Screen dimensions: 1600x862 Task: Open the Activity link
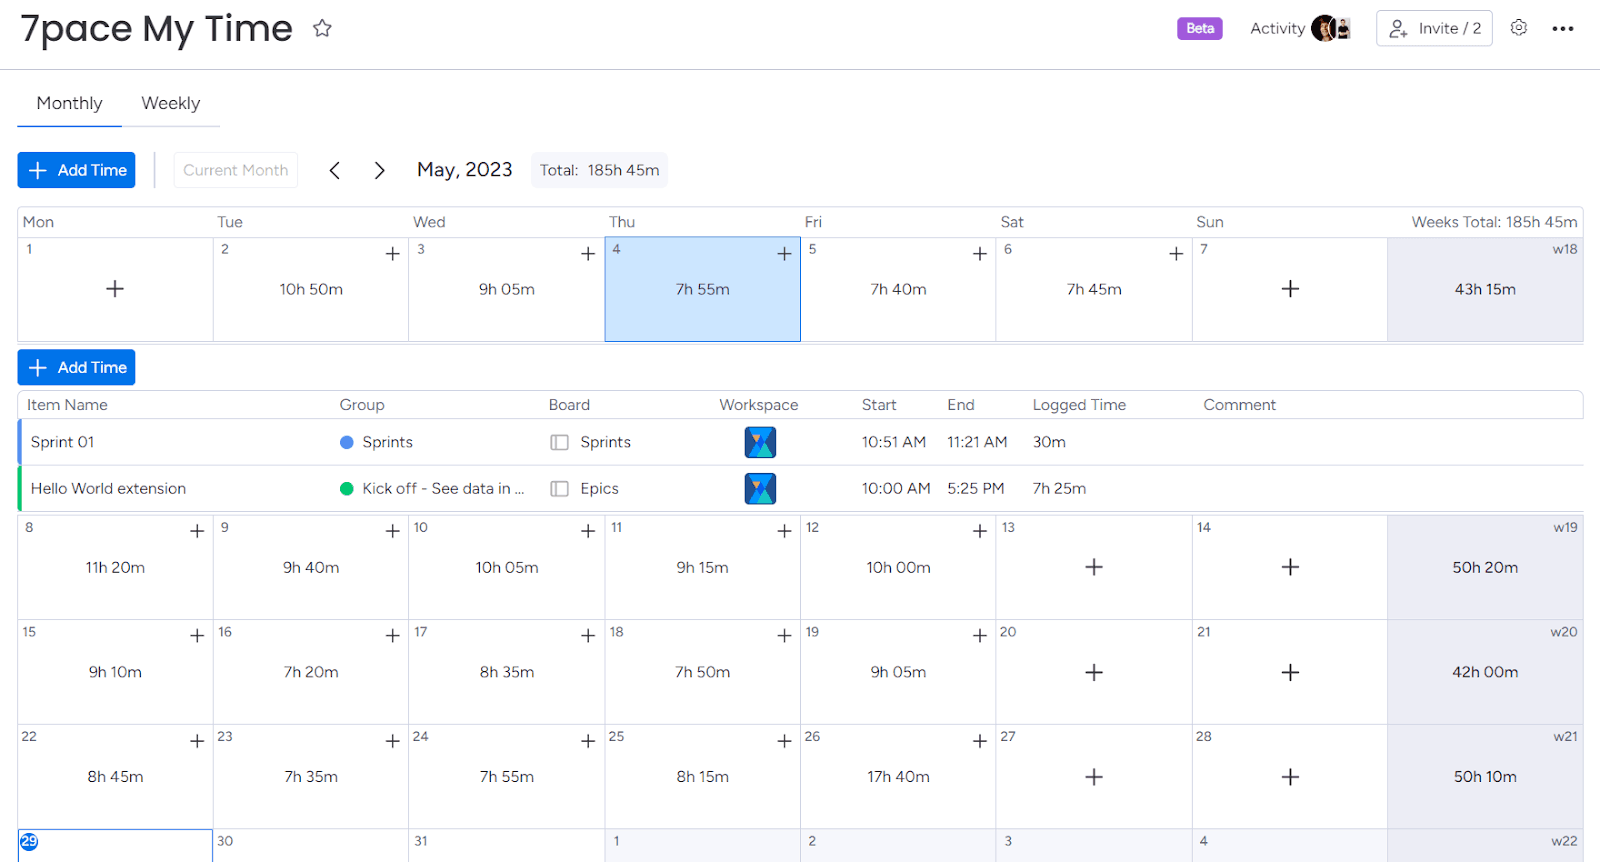coord(1277,28)
